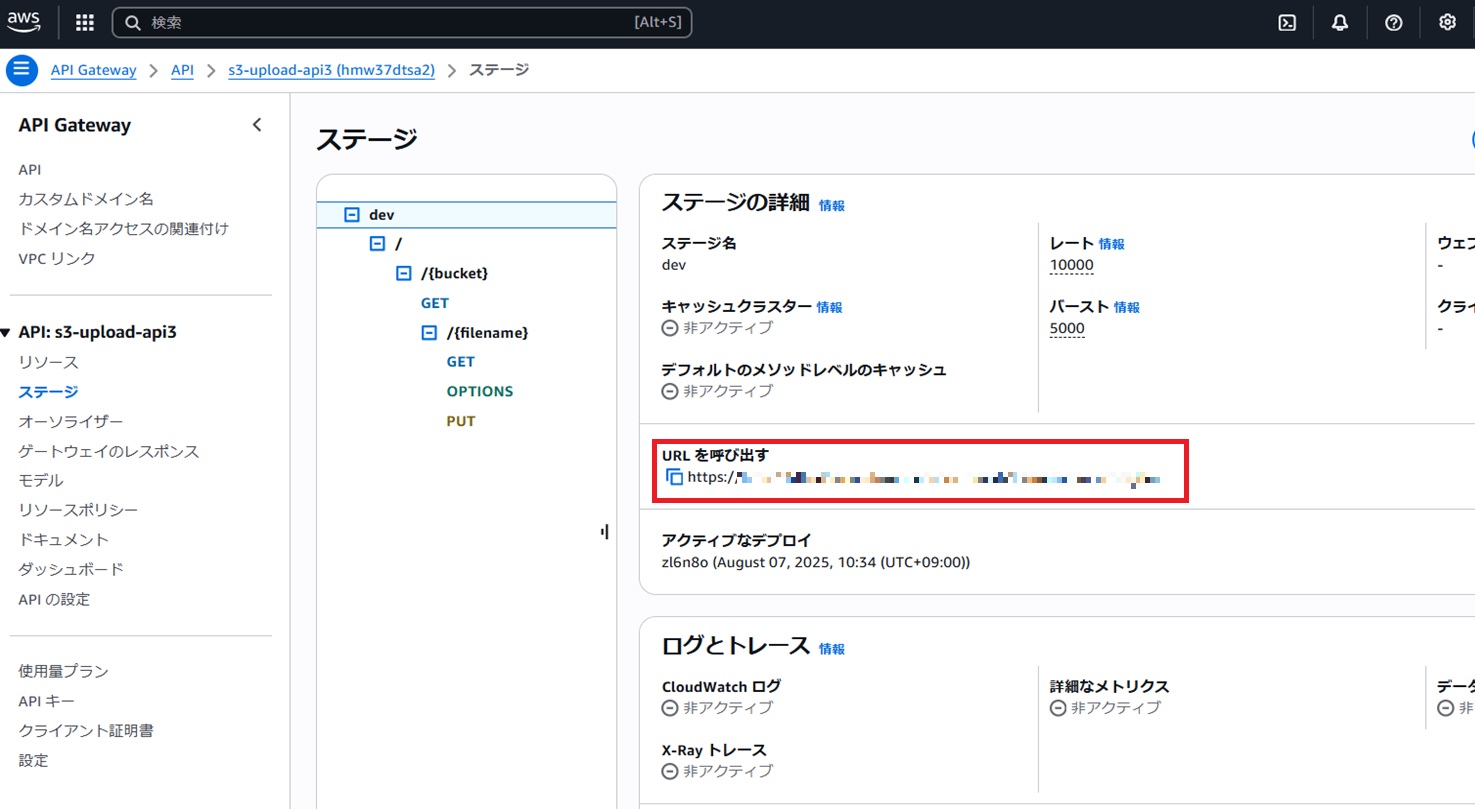1475x811 pixels.
Task: Collapse the /{filename} resource node
Action: (429, 333)
